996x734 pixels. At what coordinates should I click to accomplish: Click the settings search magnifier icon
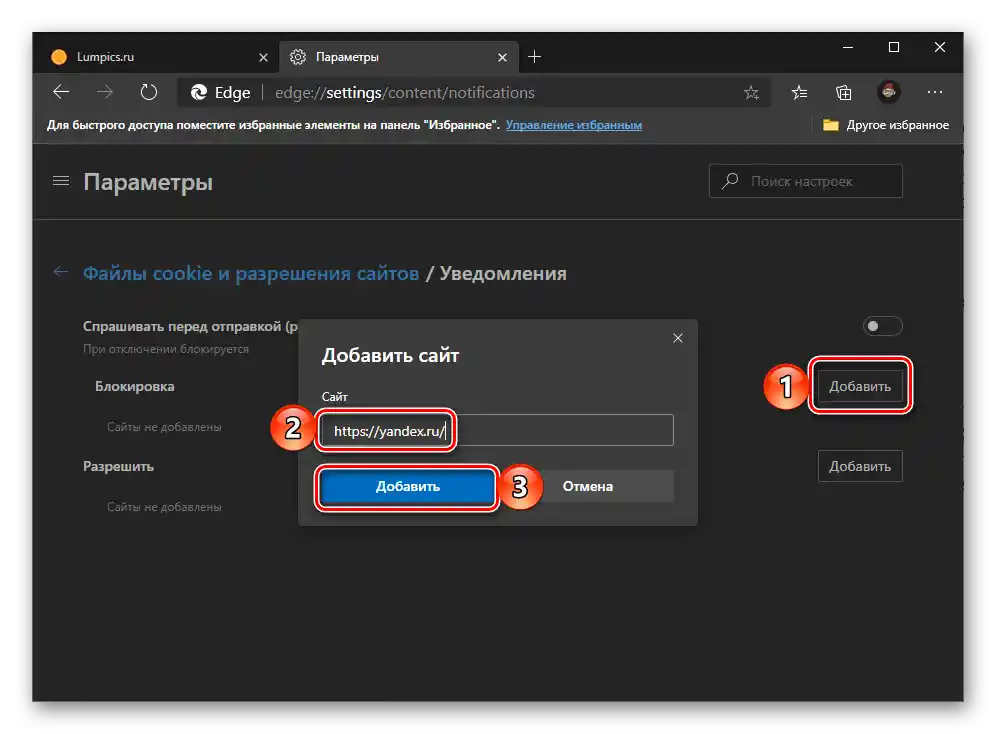(x=730, y=181)
